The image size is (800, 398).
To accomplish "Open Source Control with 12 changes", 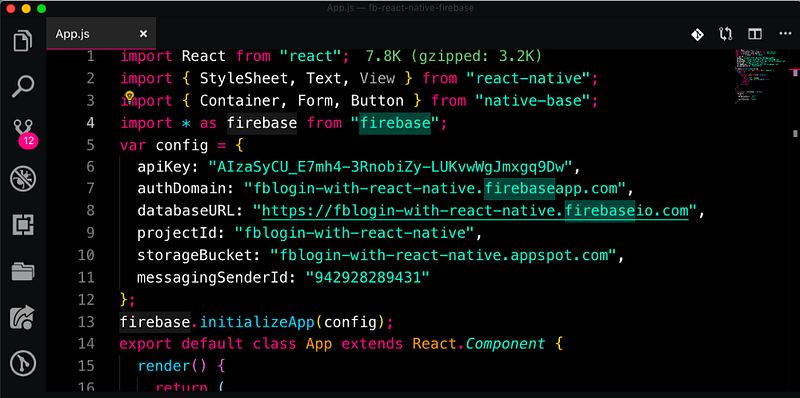I will coord(24,134).
